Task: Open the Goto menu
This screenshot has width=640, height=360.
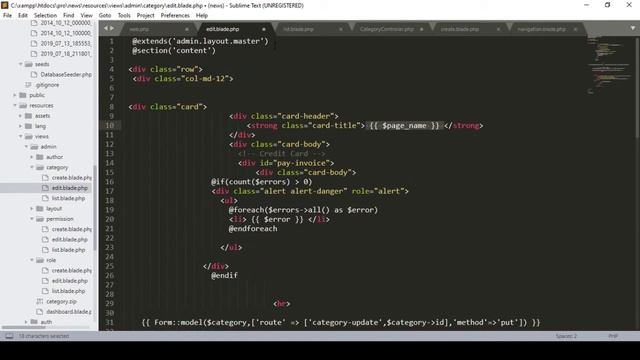Action: point(105,15)
